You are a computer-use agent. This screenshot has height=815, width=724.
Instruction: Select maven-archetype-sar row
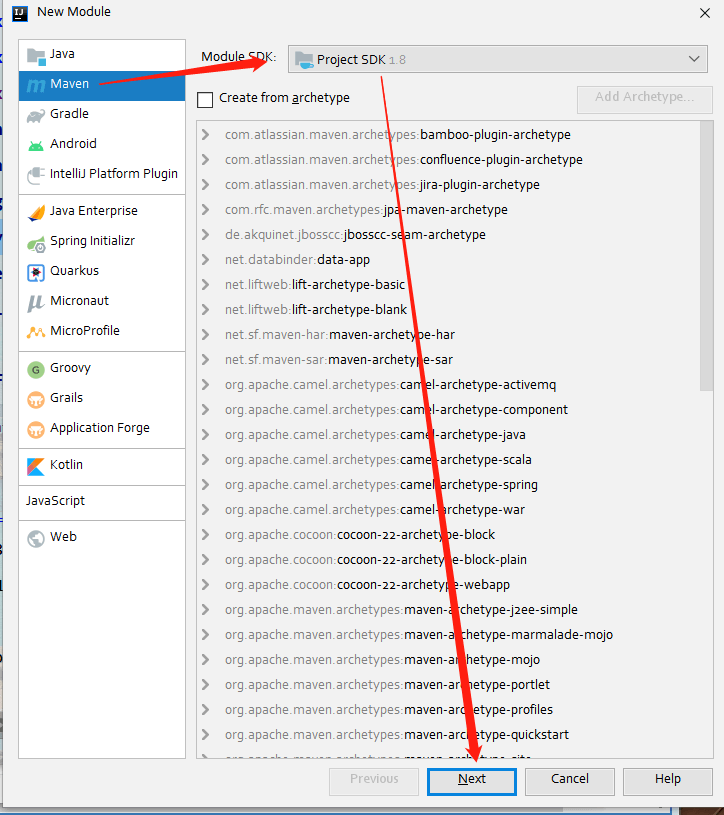(448, 360)
